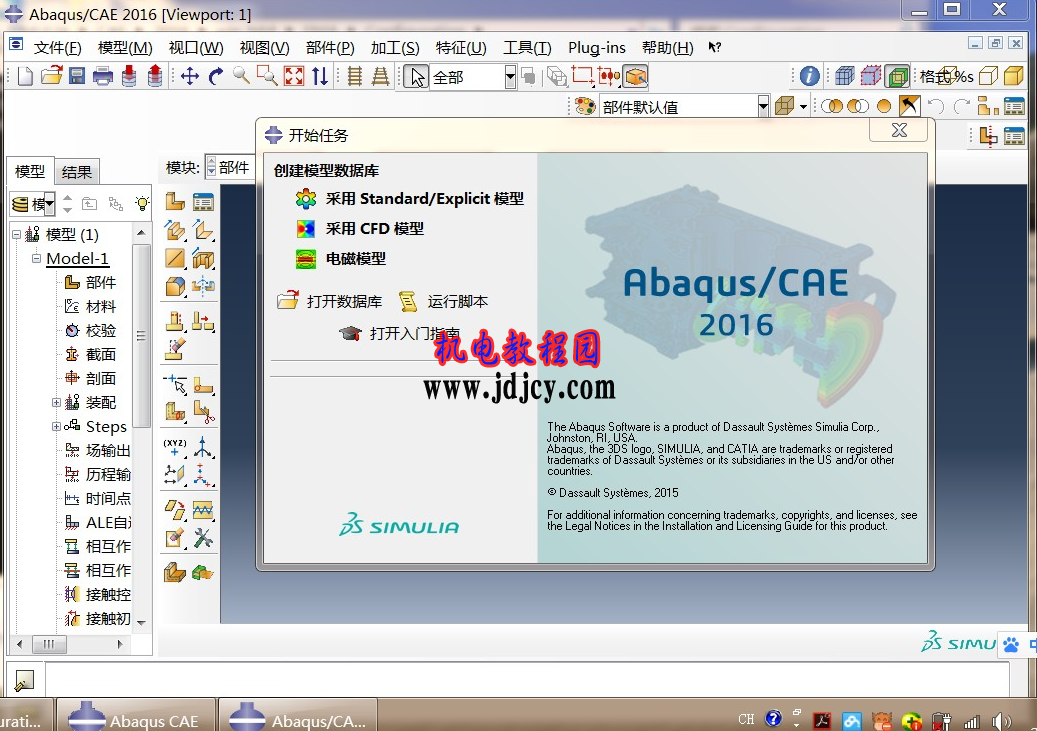Expand the Steps tree node
1037x731 pixels.
click(56, 426)
